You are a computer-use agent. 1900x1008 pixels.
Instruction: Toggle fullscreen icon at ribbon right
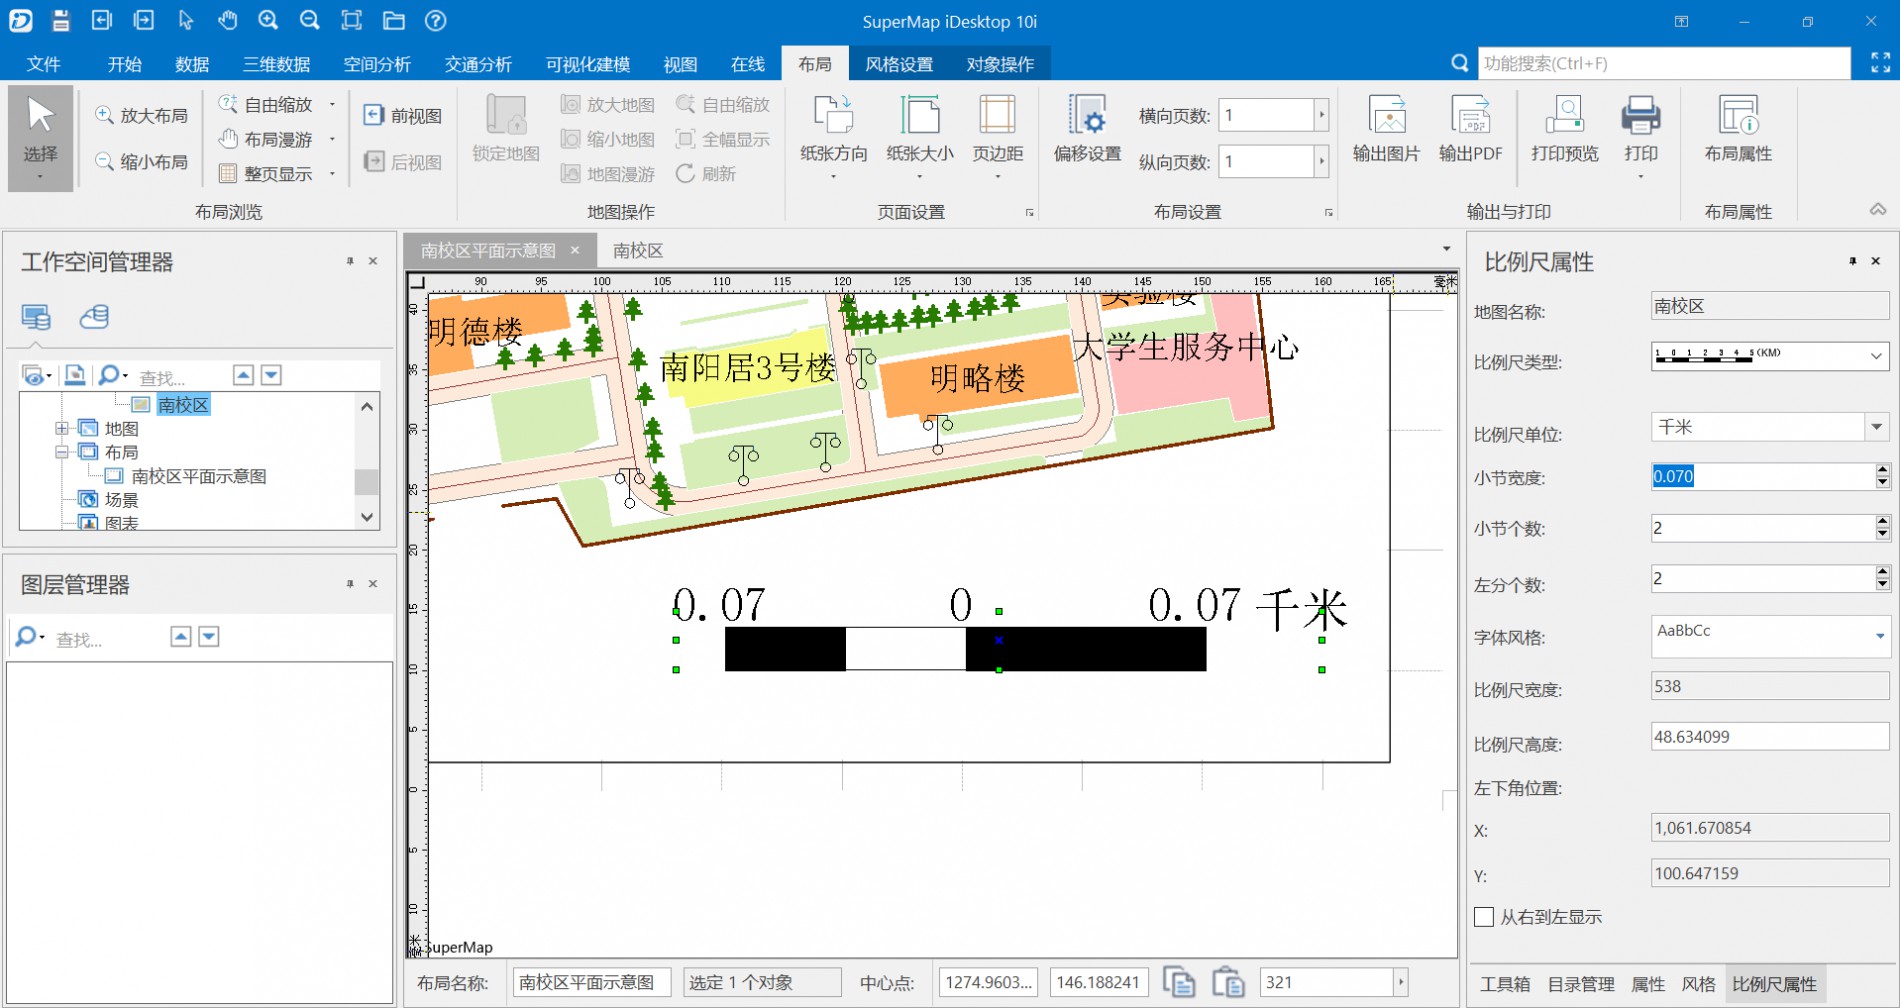[1880, 63]
